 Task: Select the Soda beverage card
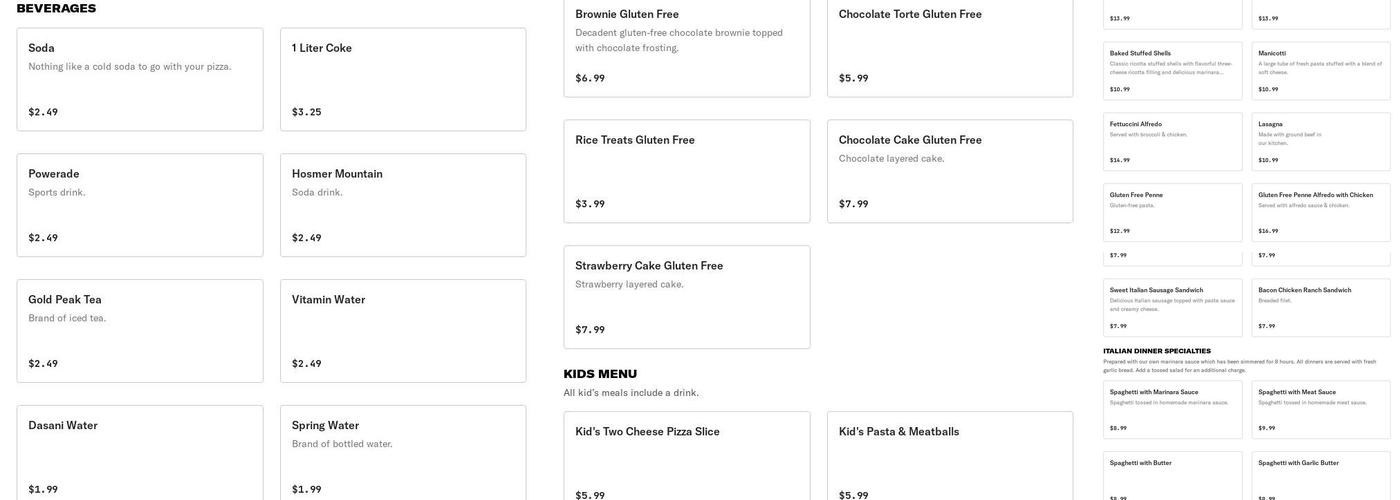140,79
